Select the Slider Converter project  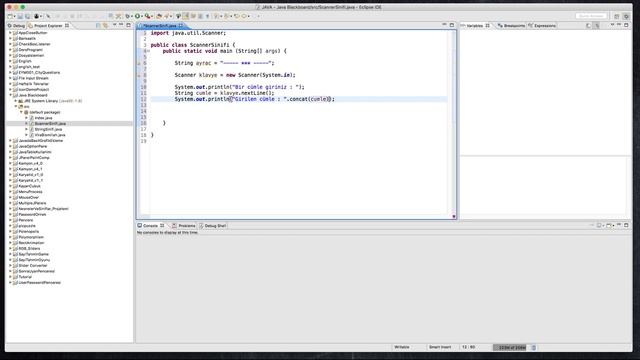33,265
